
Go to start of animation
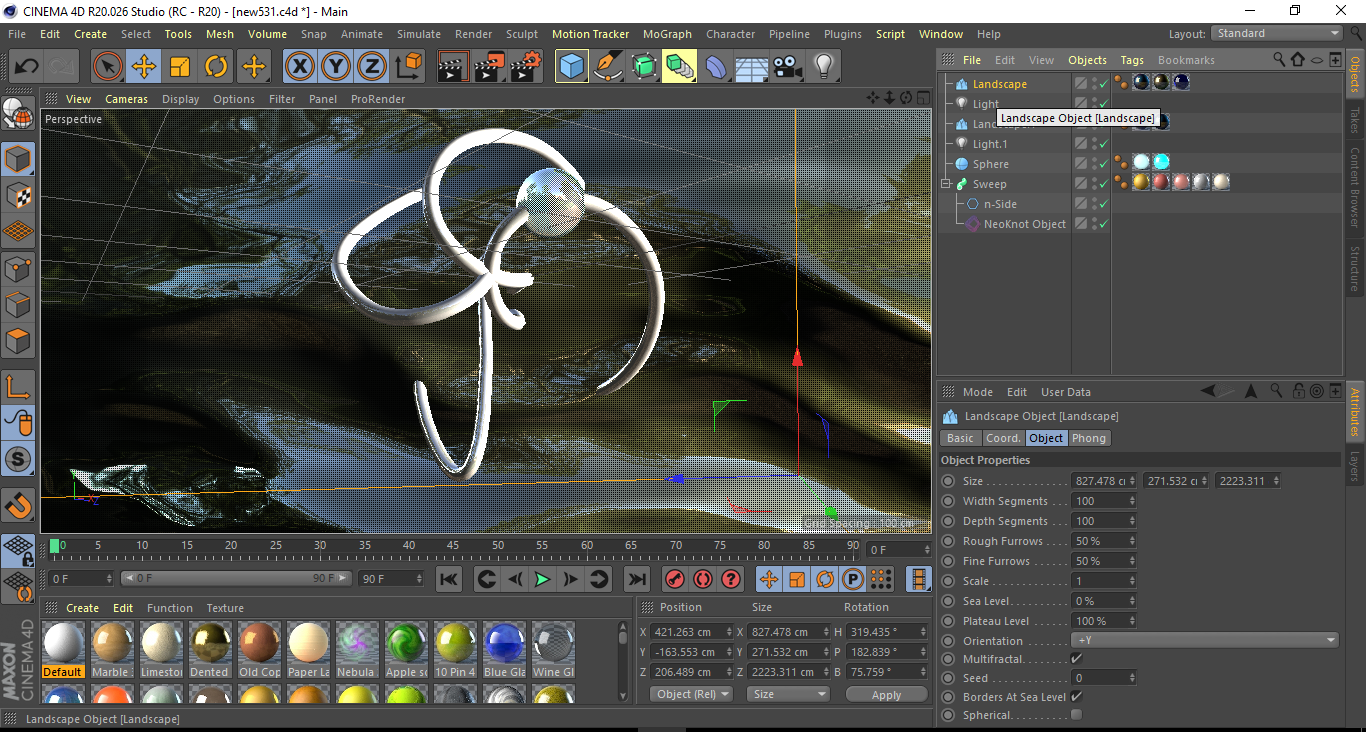click(x=449, y=579)
